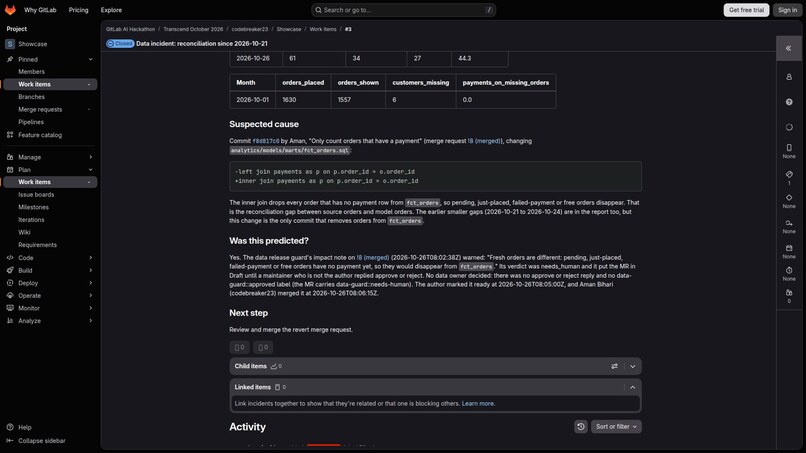Expand the Analyze section chevron

pos(90,321)
